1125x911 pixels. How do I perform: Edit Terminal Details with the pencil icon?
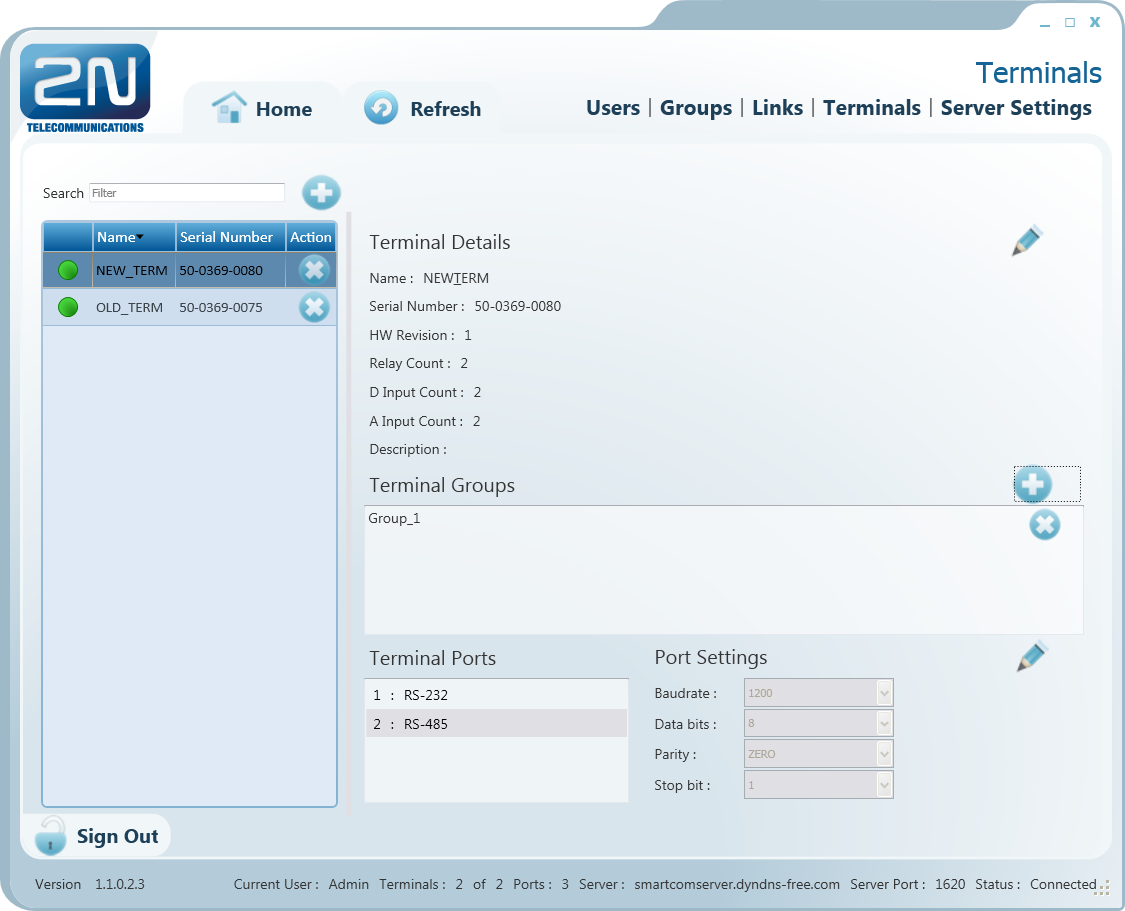coord(1027,241)
